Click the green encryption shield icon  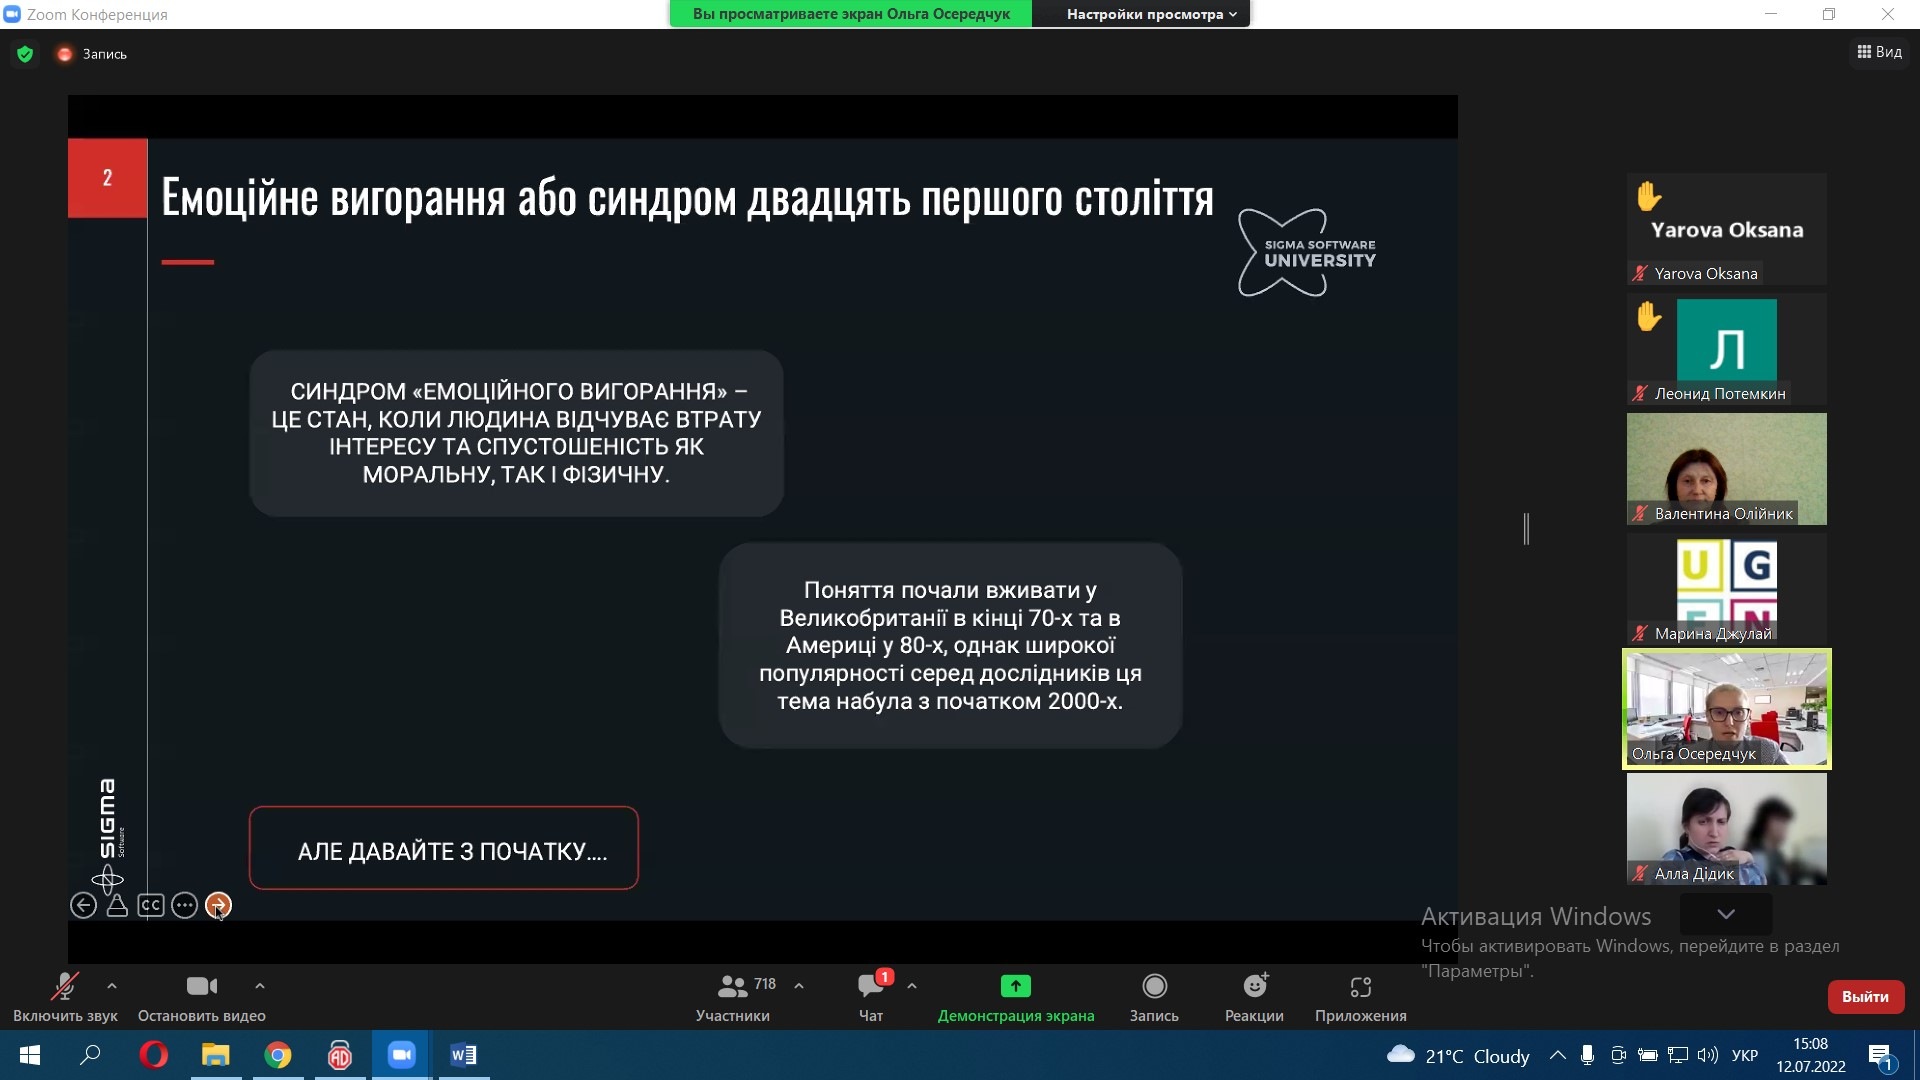pyautogui.click(x=25, y=54)
